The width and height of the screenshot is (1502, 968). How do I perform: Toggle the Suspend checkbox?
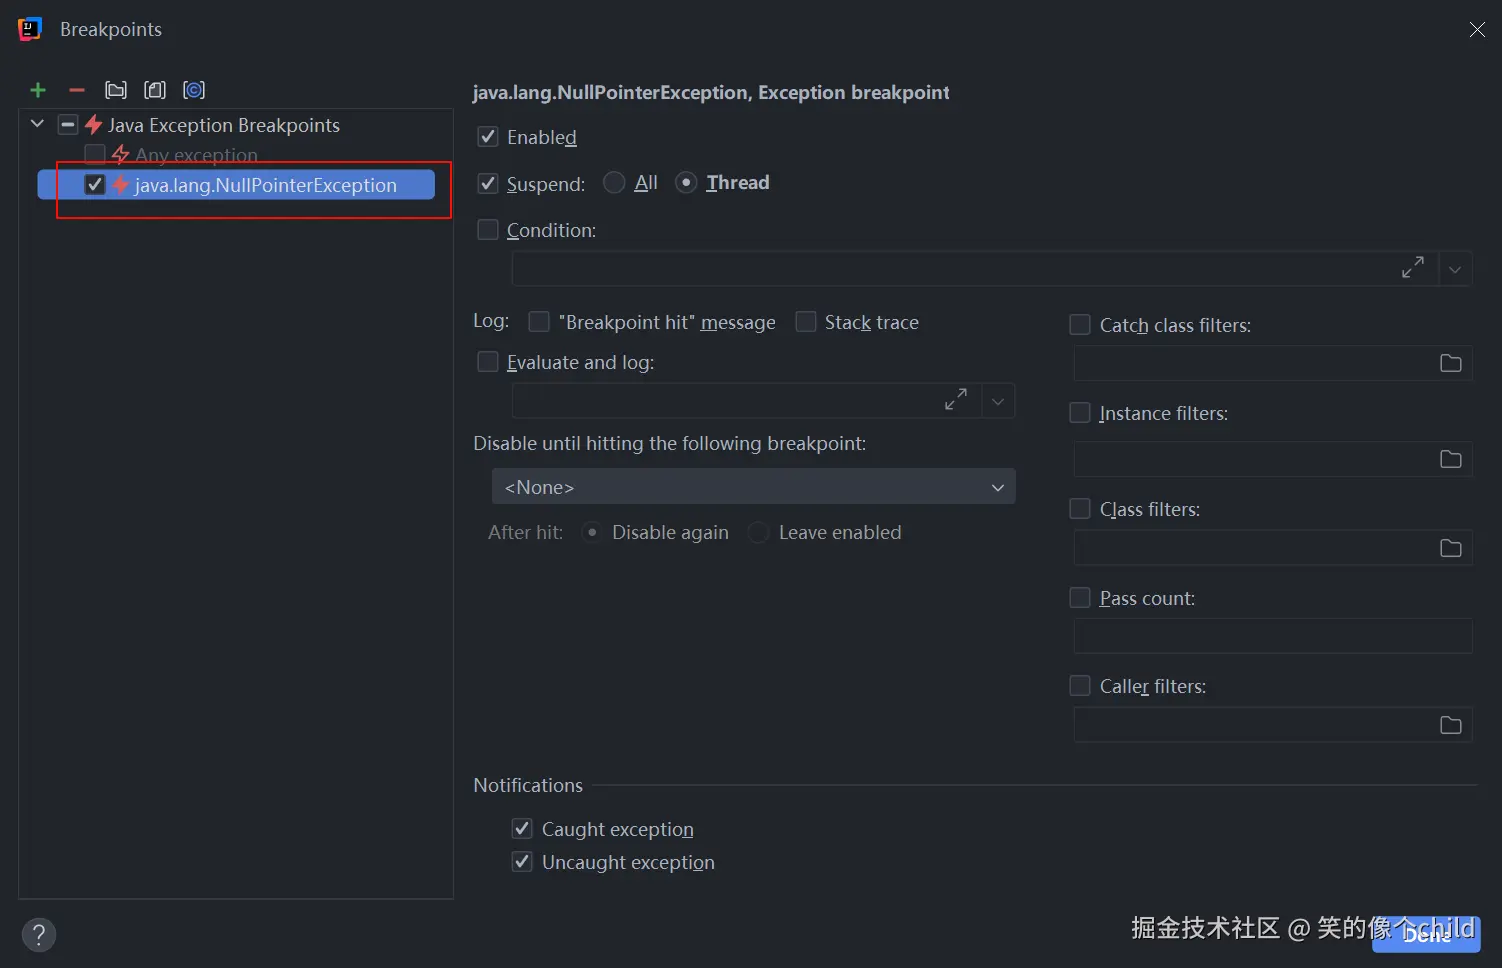coord(488,184)
